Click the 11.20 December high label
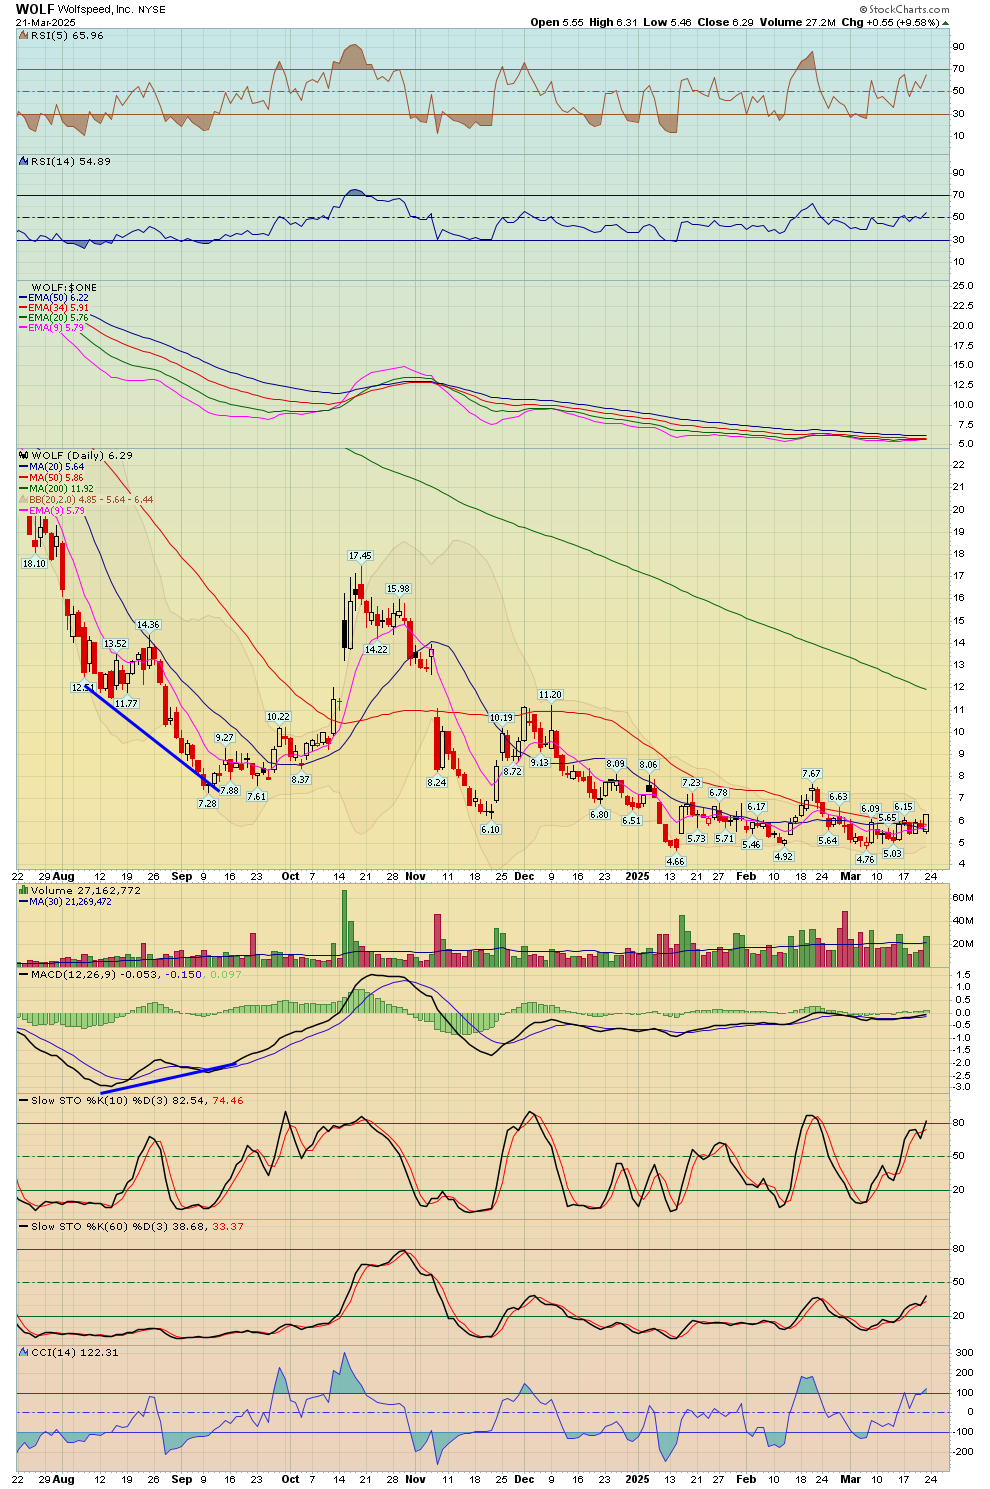 tap(550, 695)
